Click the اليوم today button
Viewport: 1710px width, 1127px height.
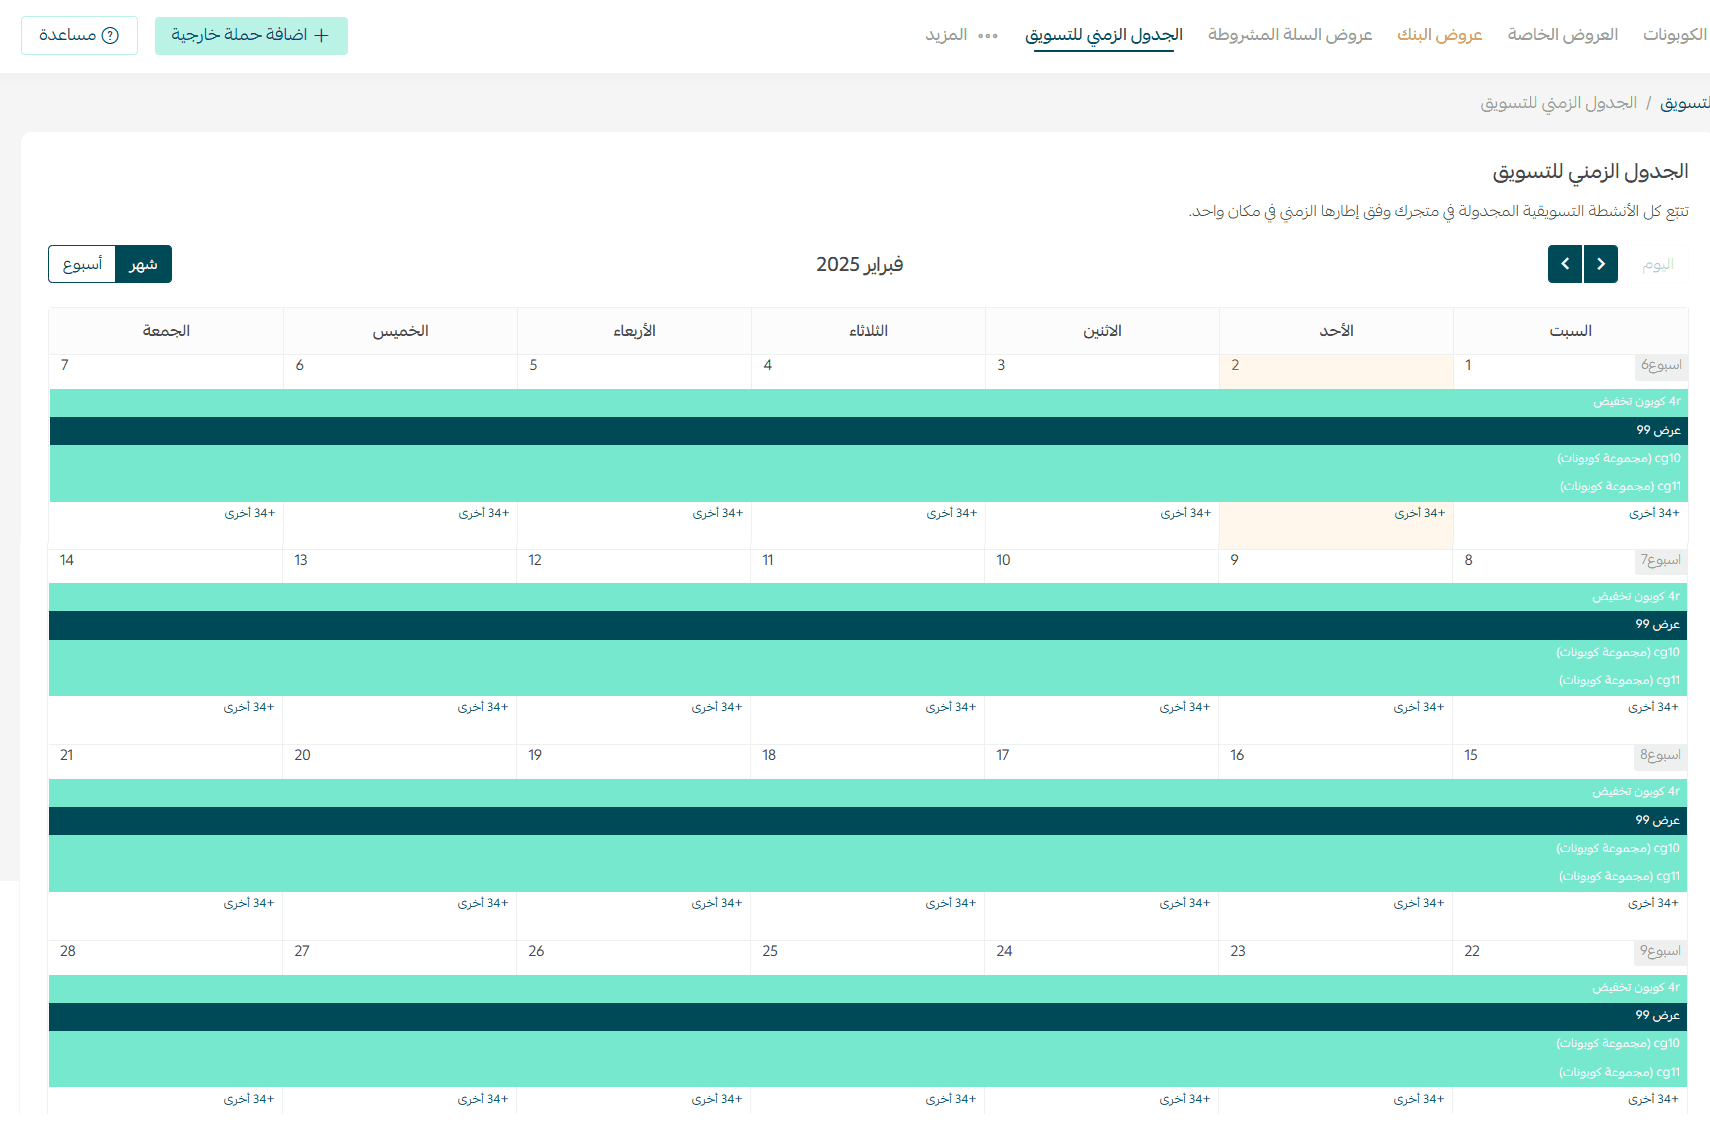pyautogui.click(x=1657, y=264)
